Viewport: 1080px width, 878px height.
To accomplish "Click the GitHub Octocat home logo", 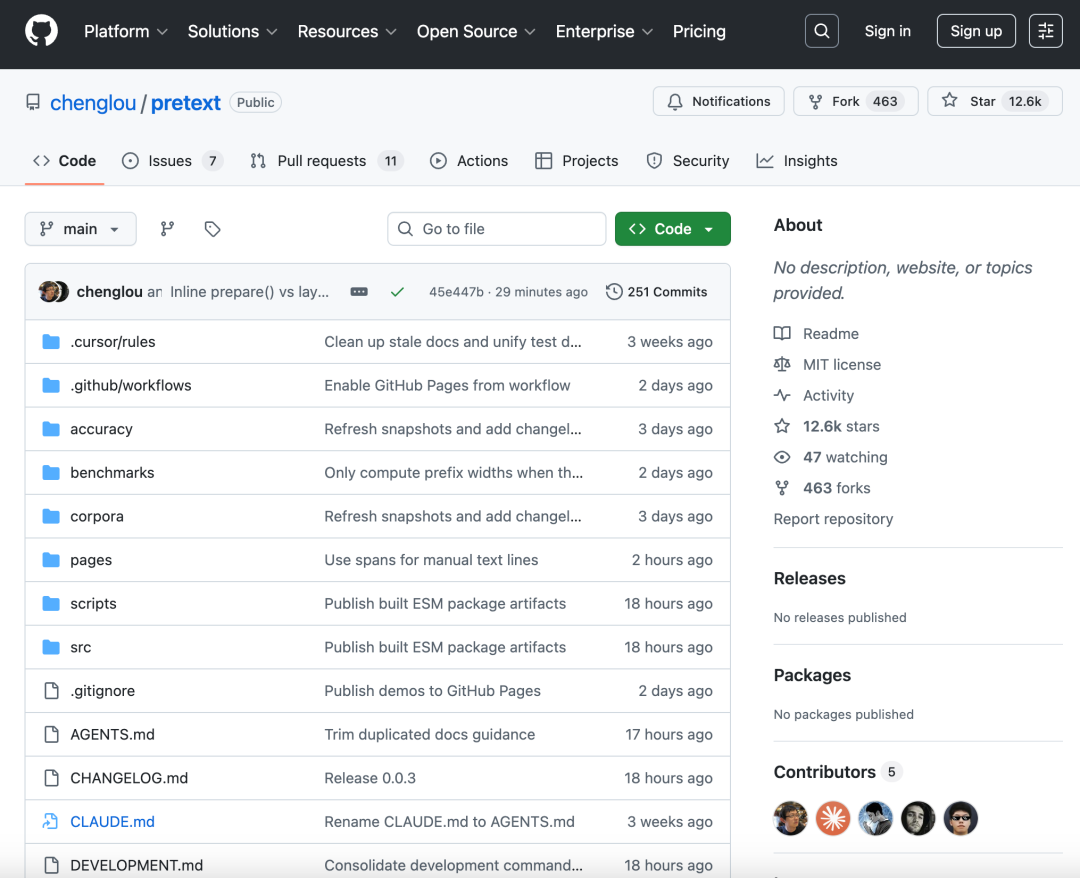I will point(40,30).
